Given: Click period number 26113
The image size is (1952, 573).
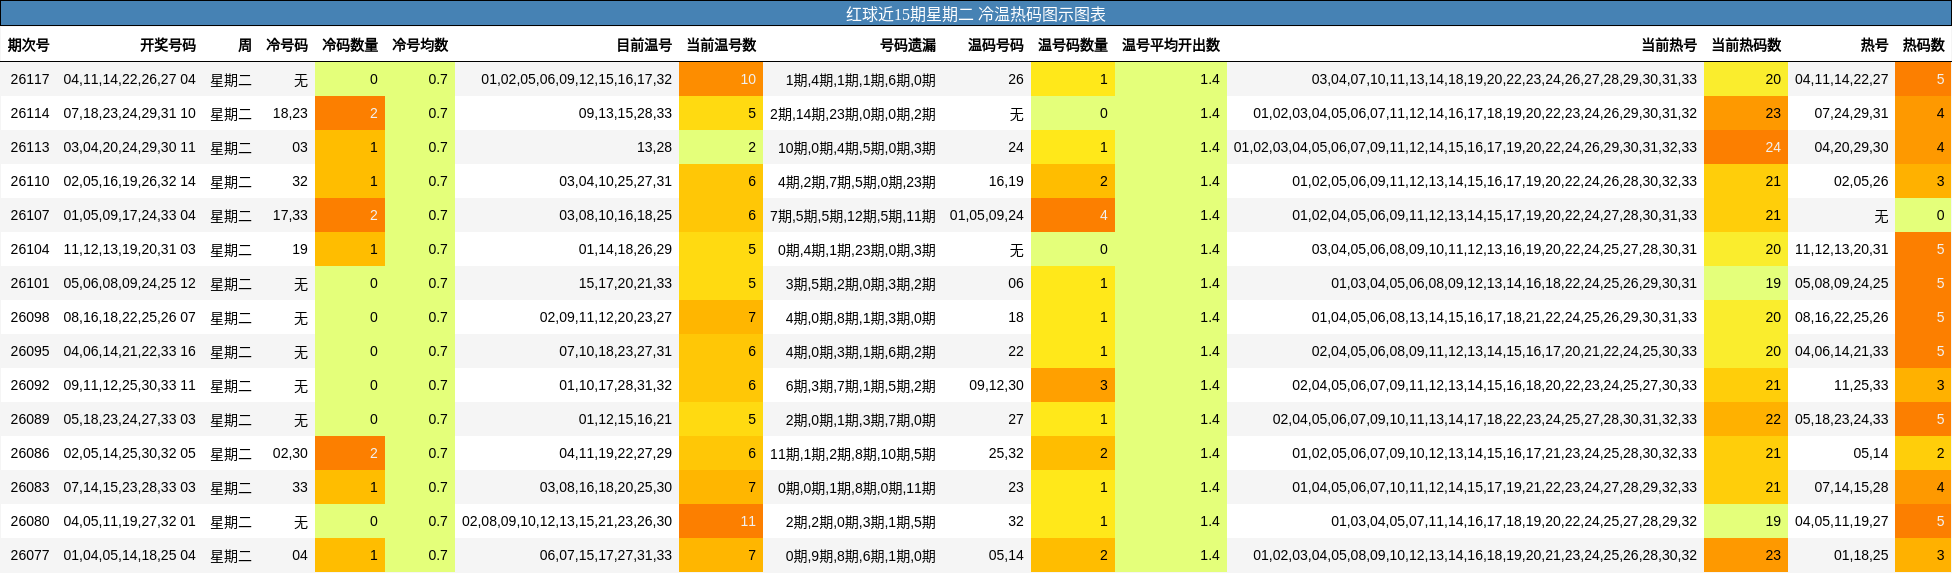Looking at the screenshot, I should 30,147.
